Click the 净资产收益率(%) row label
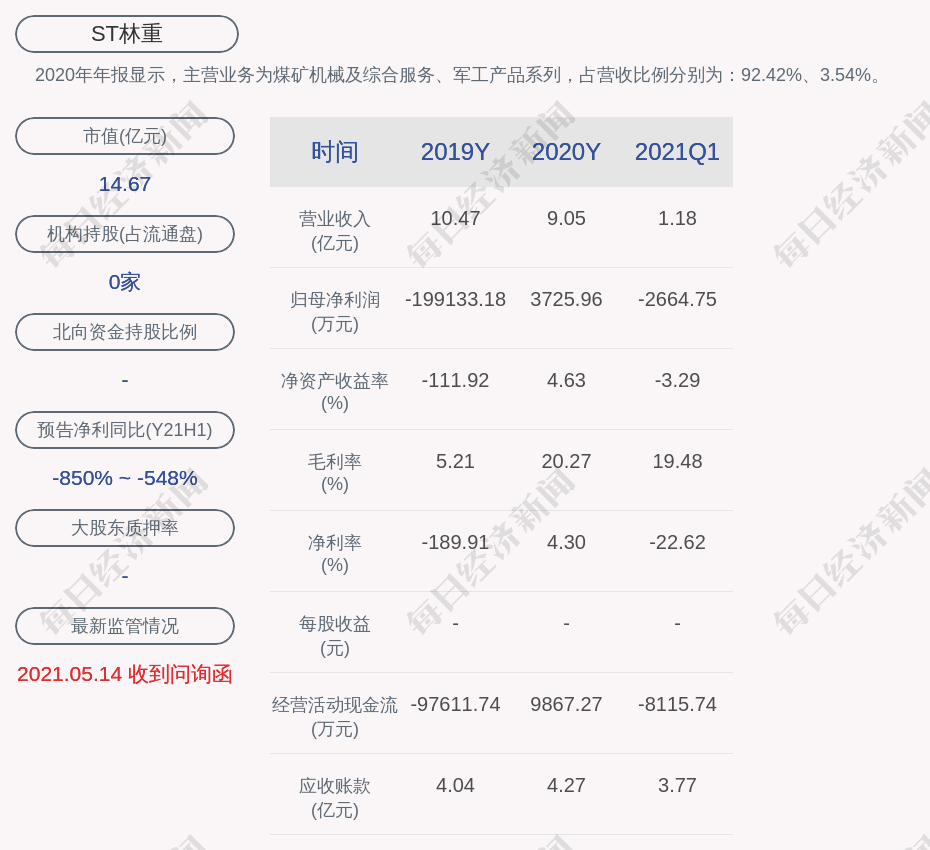Screen dimensions: 930x850 [x=335, y=392]
